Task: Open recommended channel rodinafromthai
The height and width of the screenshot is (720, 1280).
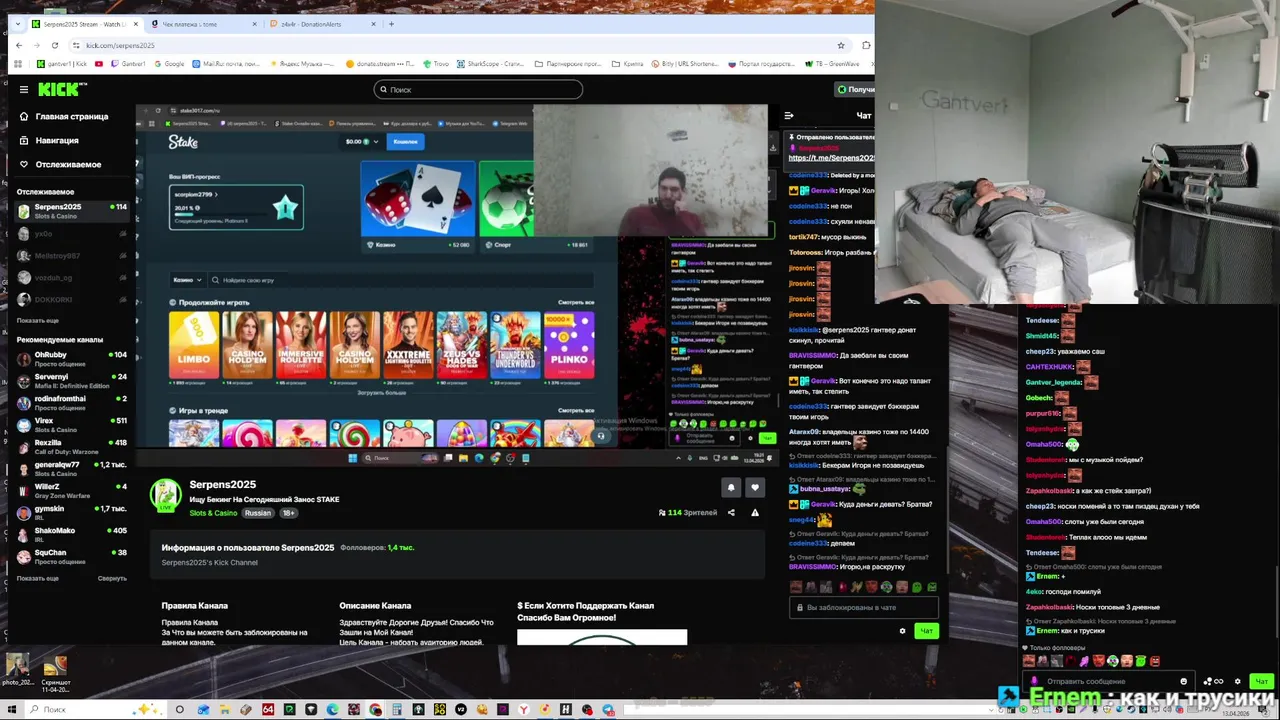Action: [x=72, y=403]
